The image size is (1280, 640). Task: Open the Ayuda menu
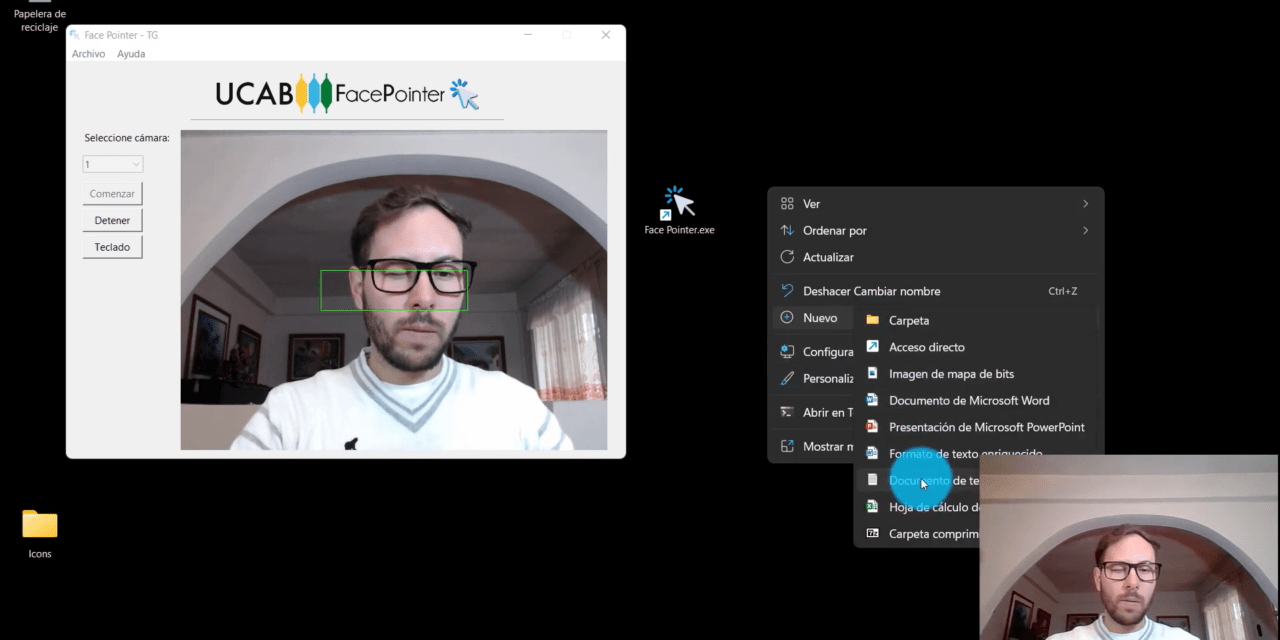[131, 54]
